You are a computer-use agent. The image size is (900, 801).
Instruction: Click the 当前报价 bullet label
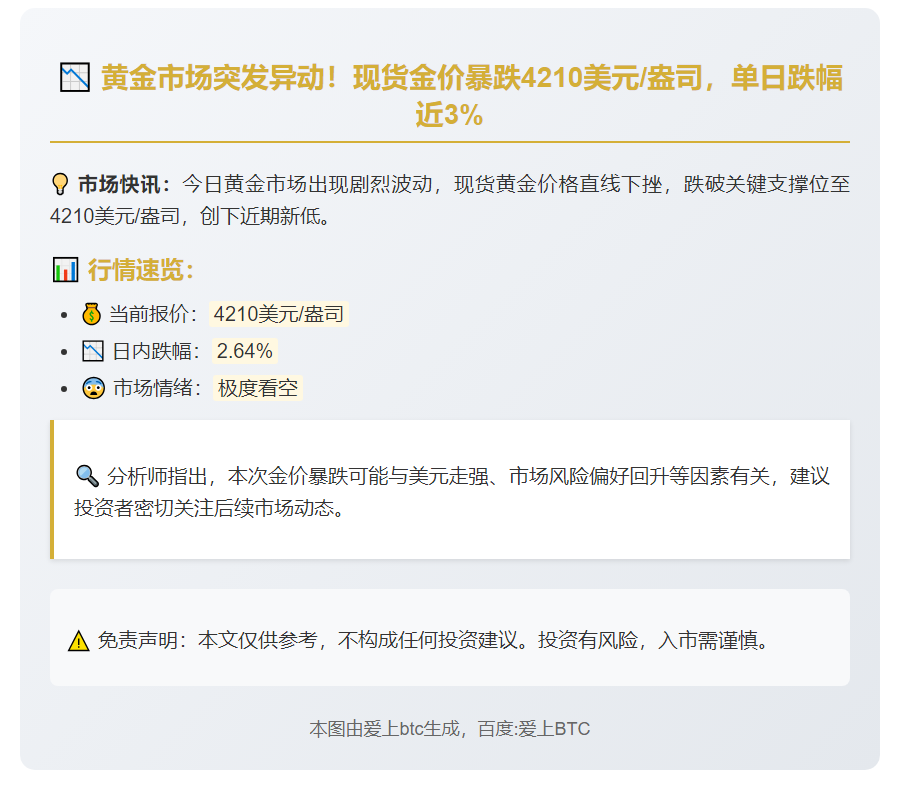pos(154,315)
